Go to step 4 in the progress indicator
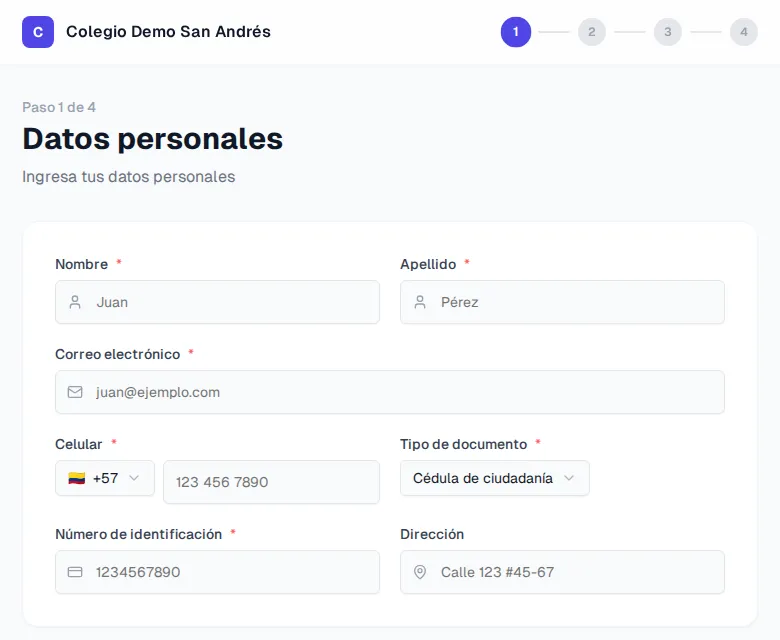 tap(744, 32)
